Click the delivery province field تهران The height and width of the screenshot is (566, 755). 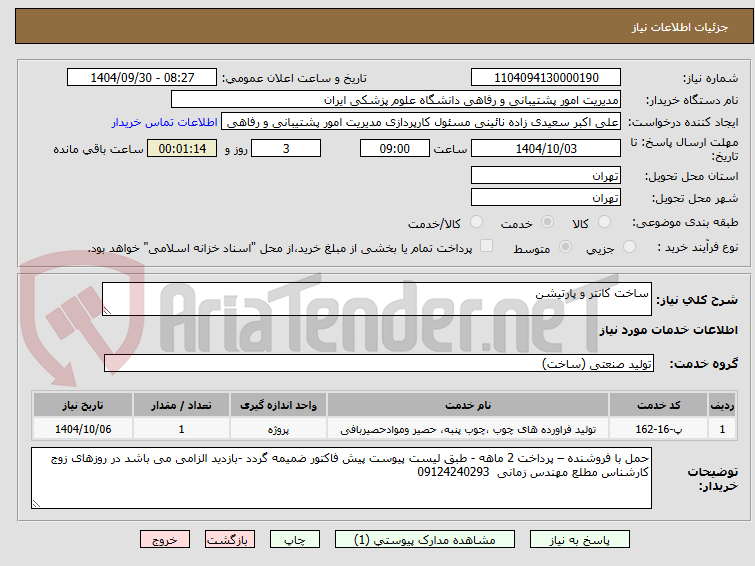click(546, 175)
